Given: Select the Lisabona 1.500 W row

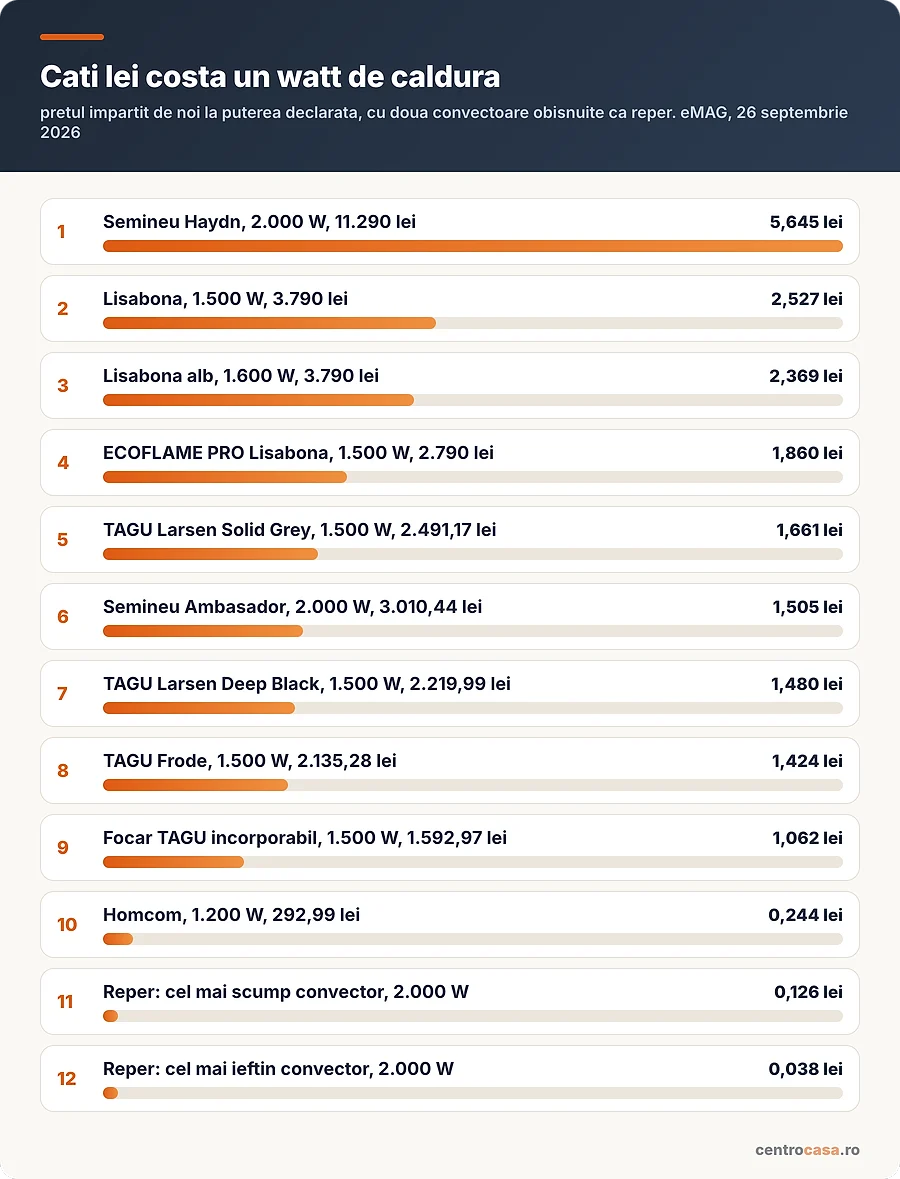Looking at the screenshot, I should [x=450, y=308].
